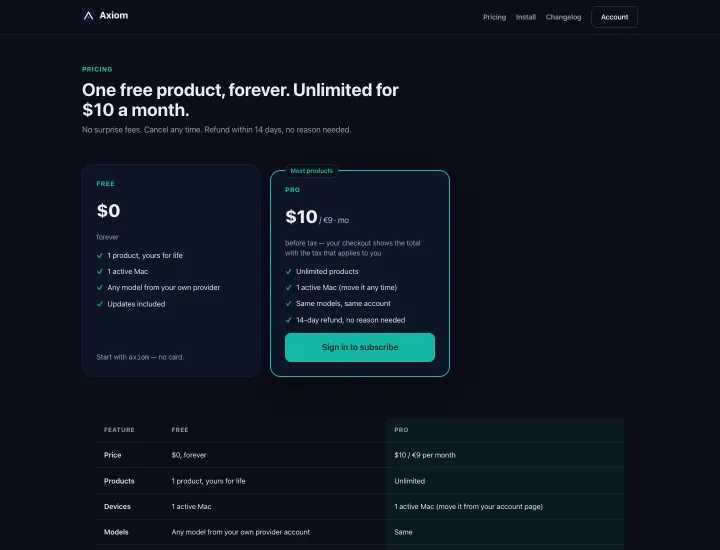Click the FREE table column header
Screen dimensions: 720x550
pos(180,430)
